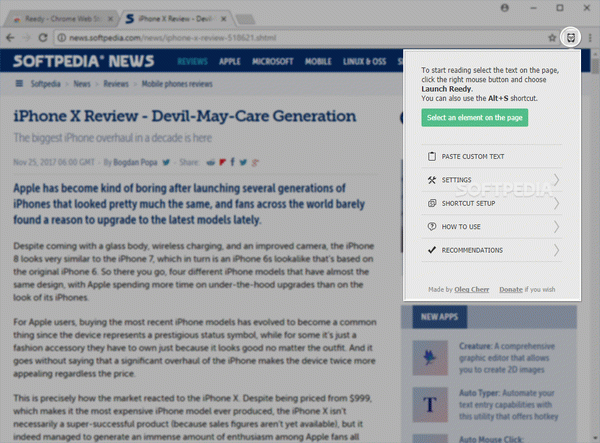Click the Donate link
The height and width of the screenshot is (443, 600).
coord(511,290)
